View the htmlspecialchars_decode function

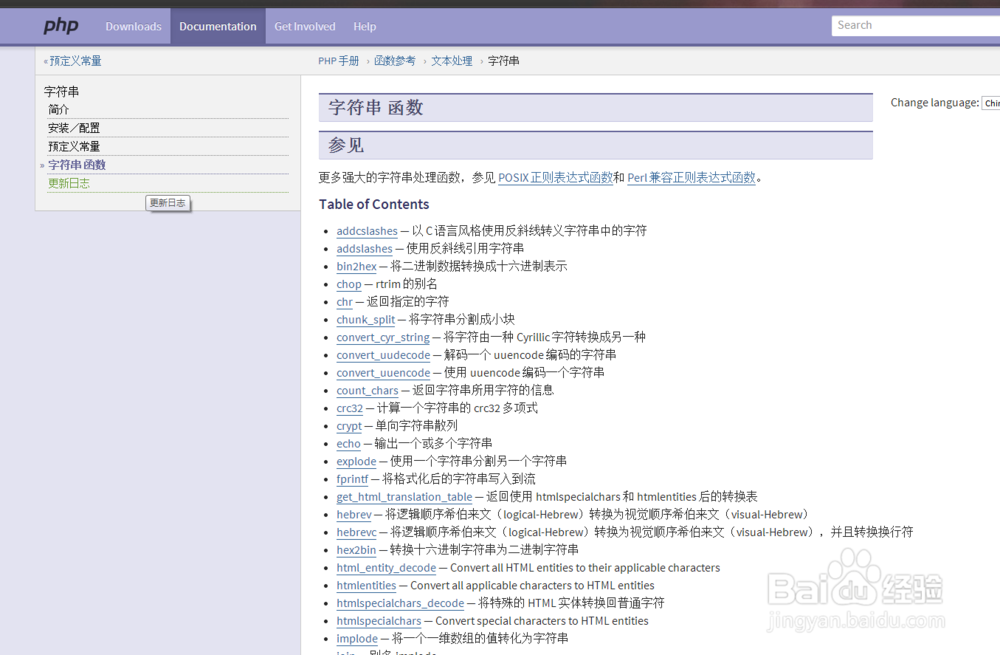click(400, 603)
